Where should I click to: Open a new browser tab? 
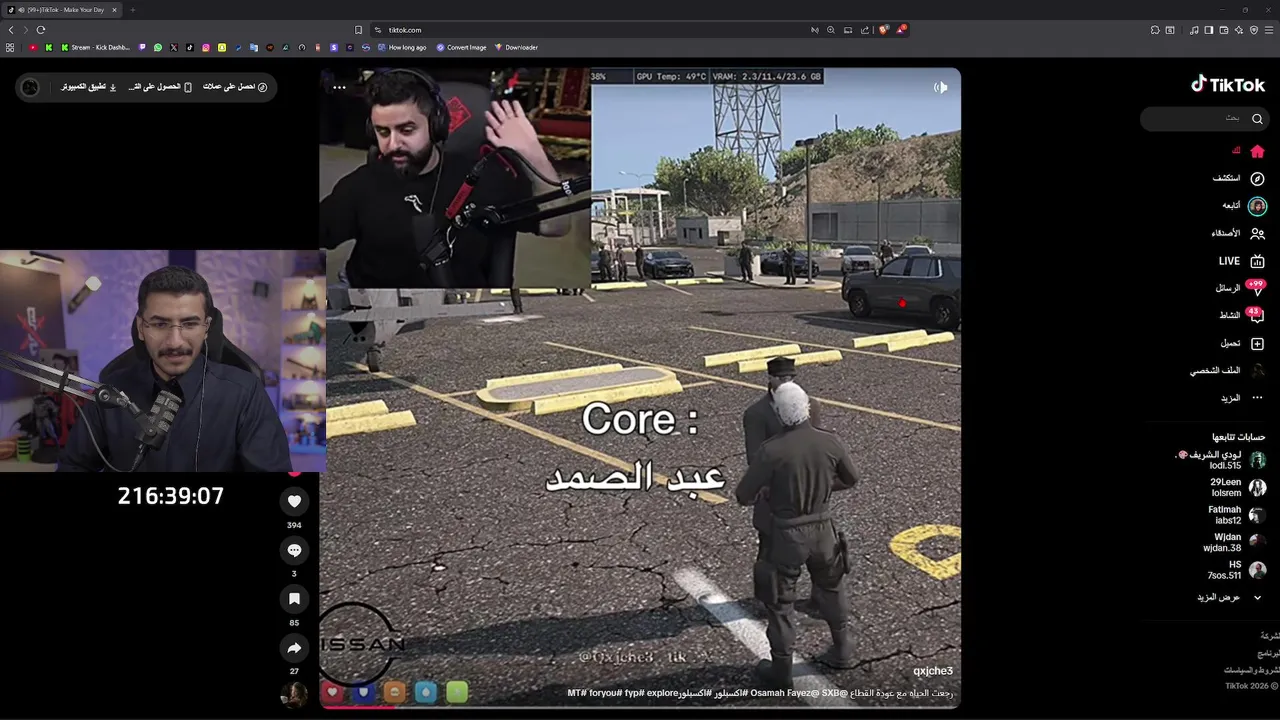[132, 10]
